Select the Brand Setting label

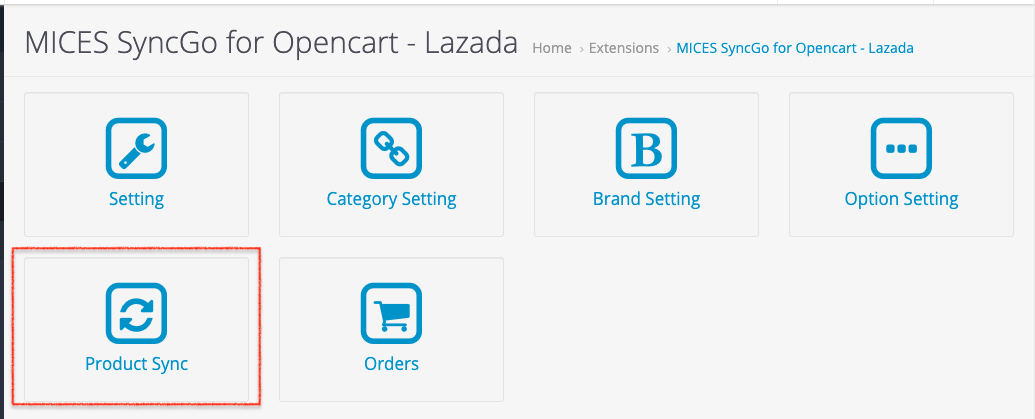coord(646,199)
